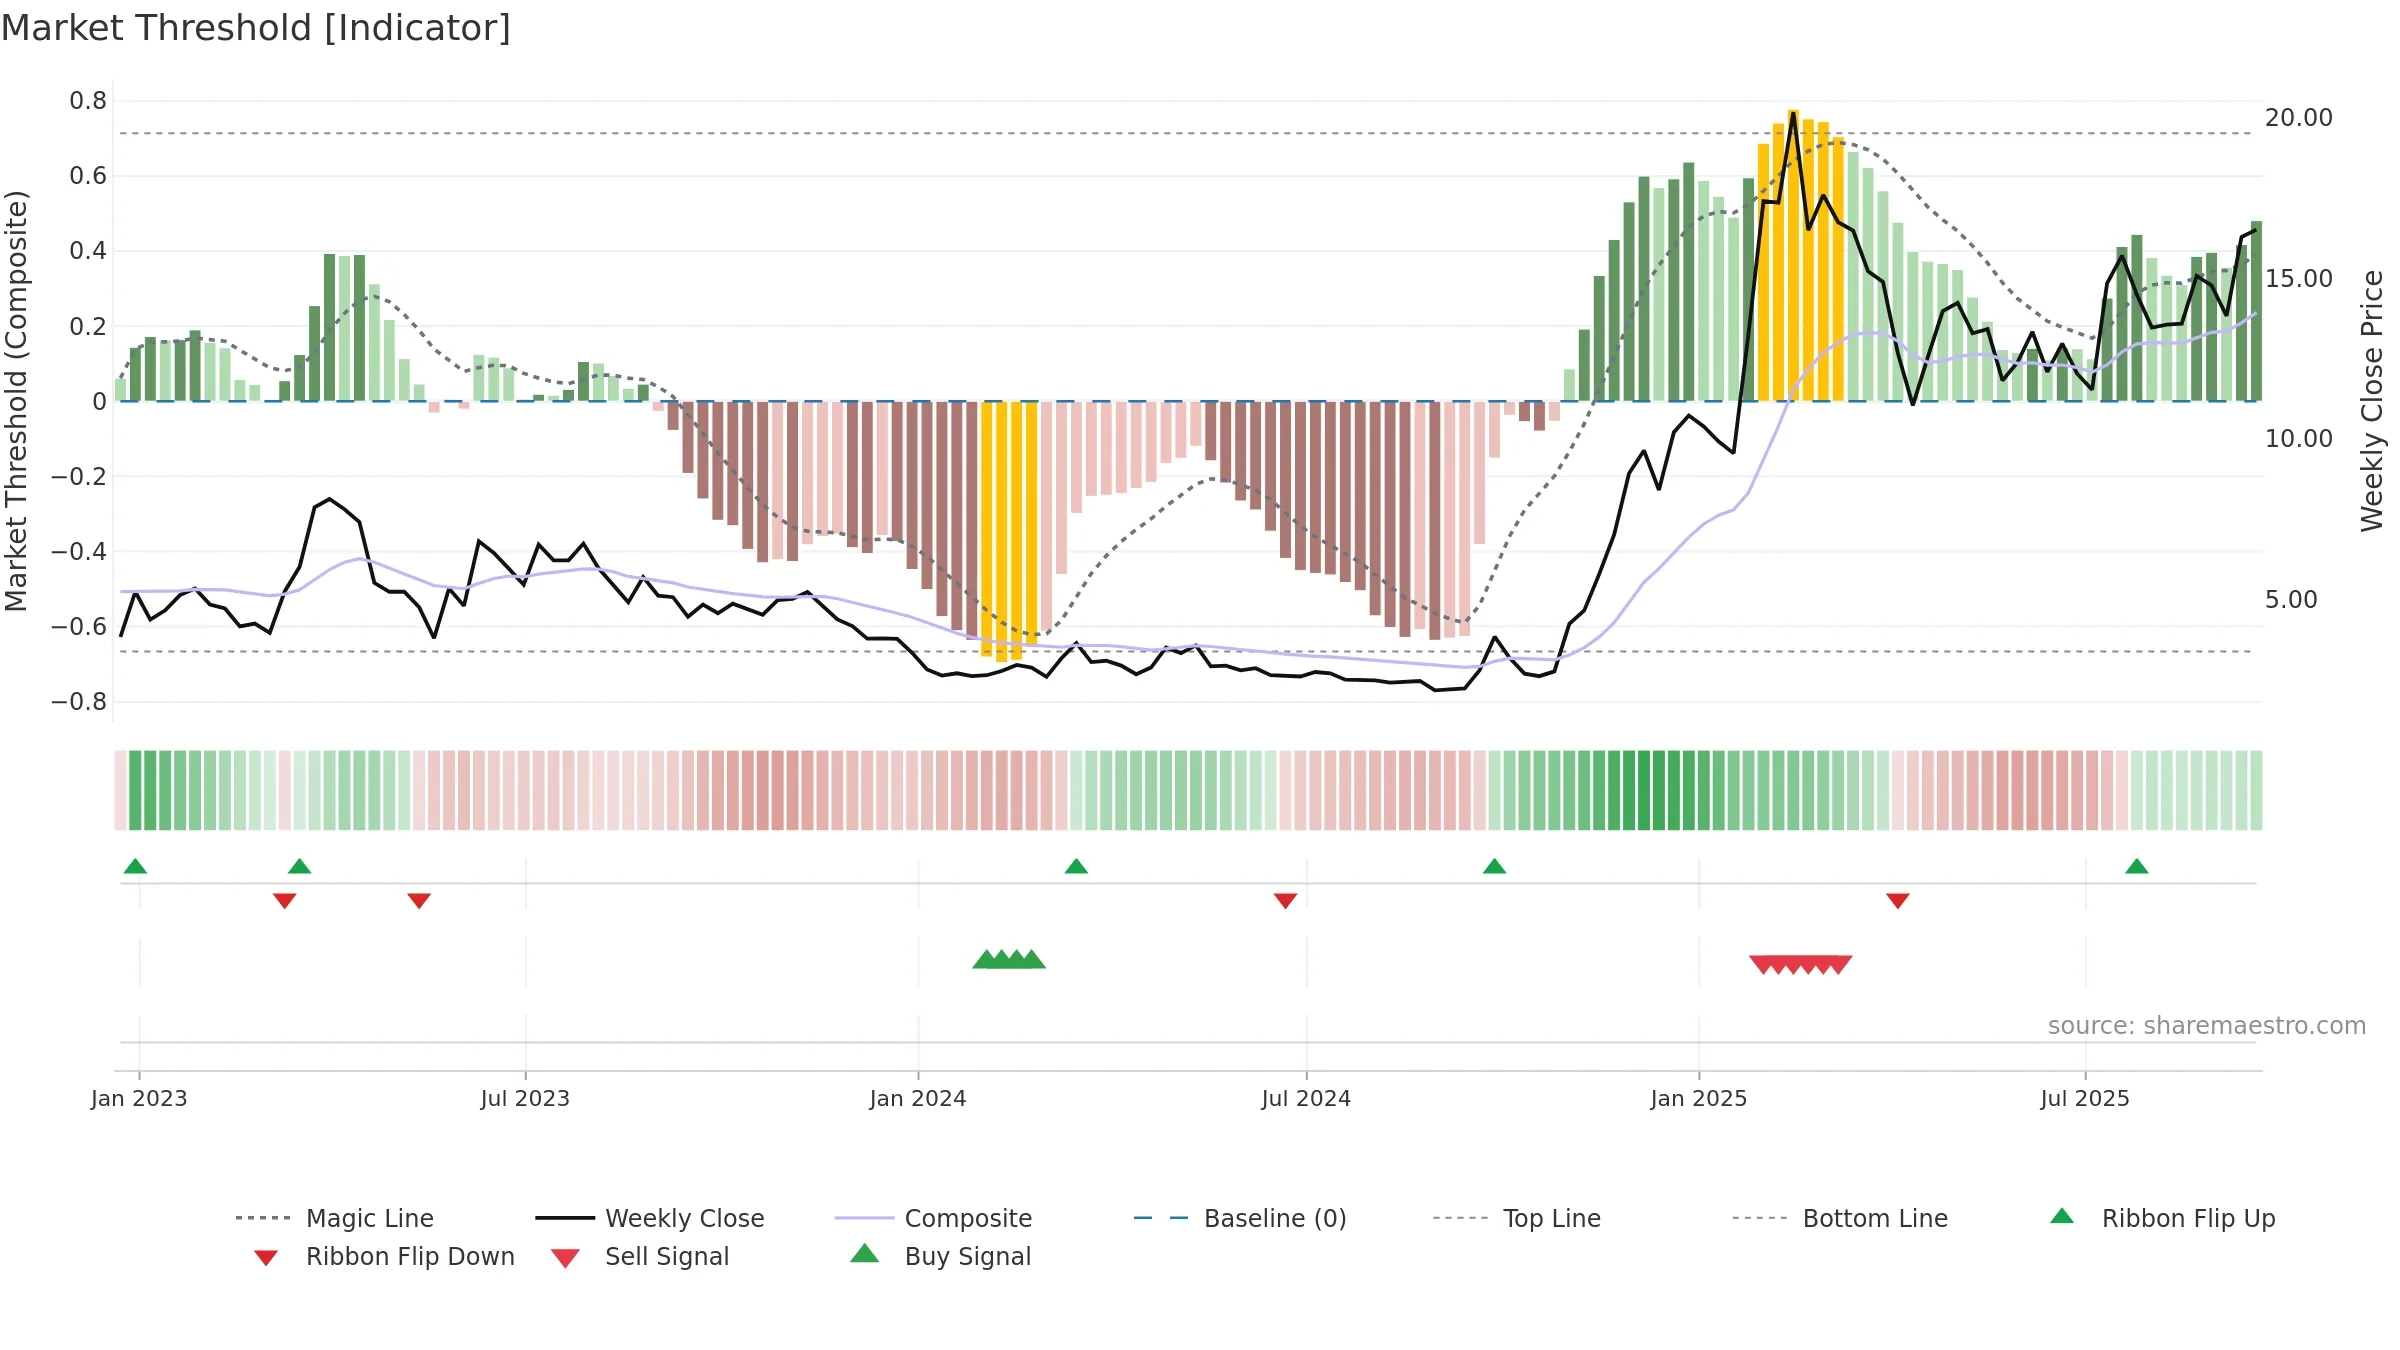Screen dimensions: 2400x1350
Task: Click the first sell signal triangle of the Feb 2025 cluster
Action: point(1762,965)
